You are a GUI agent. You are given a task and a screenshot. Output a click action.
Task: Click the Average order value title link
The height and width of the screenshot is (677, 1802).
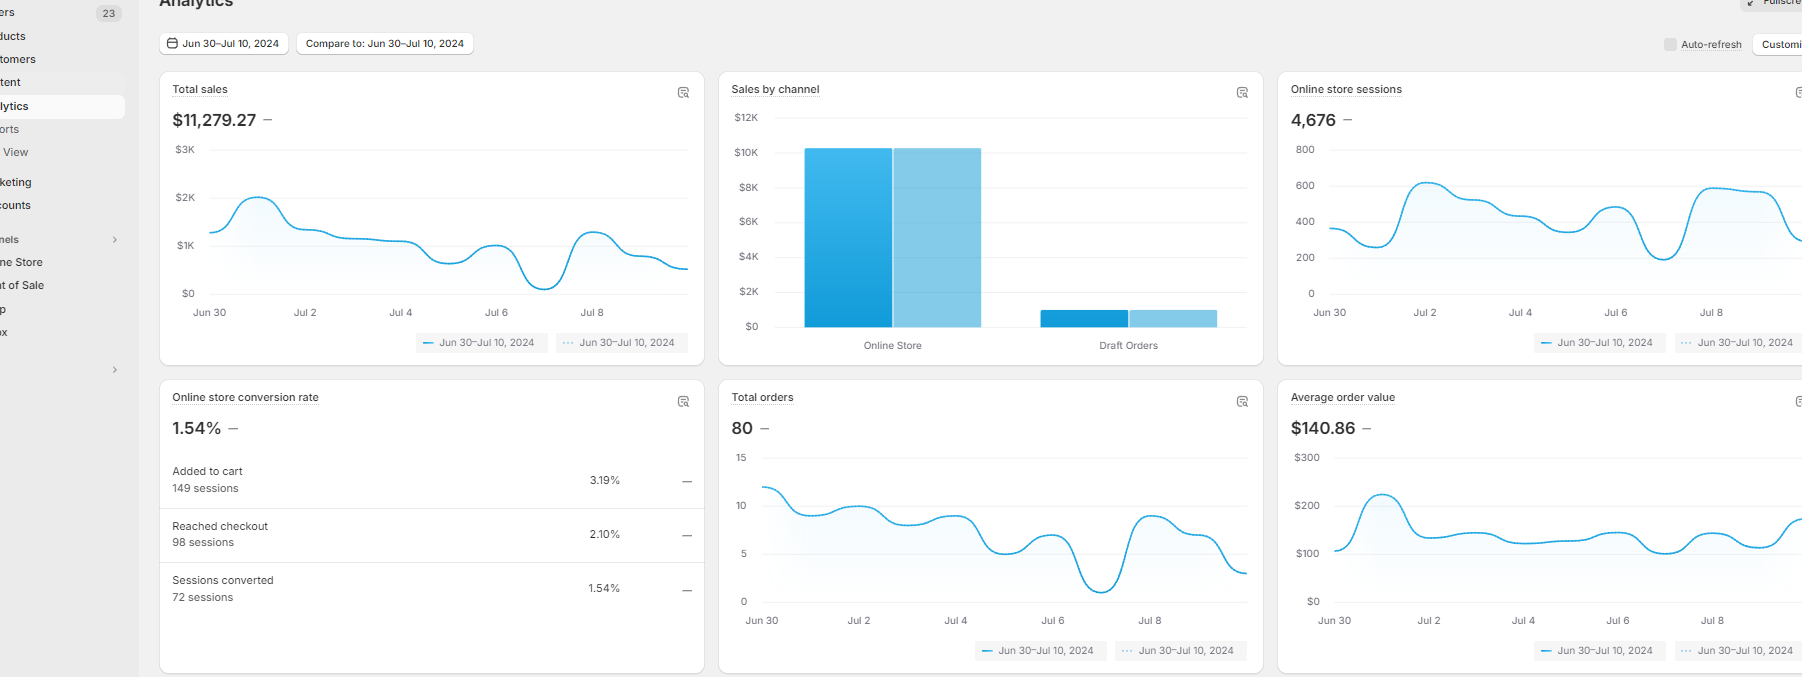click(1342, 398)
